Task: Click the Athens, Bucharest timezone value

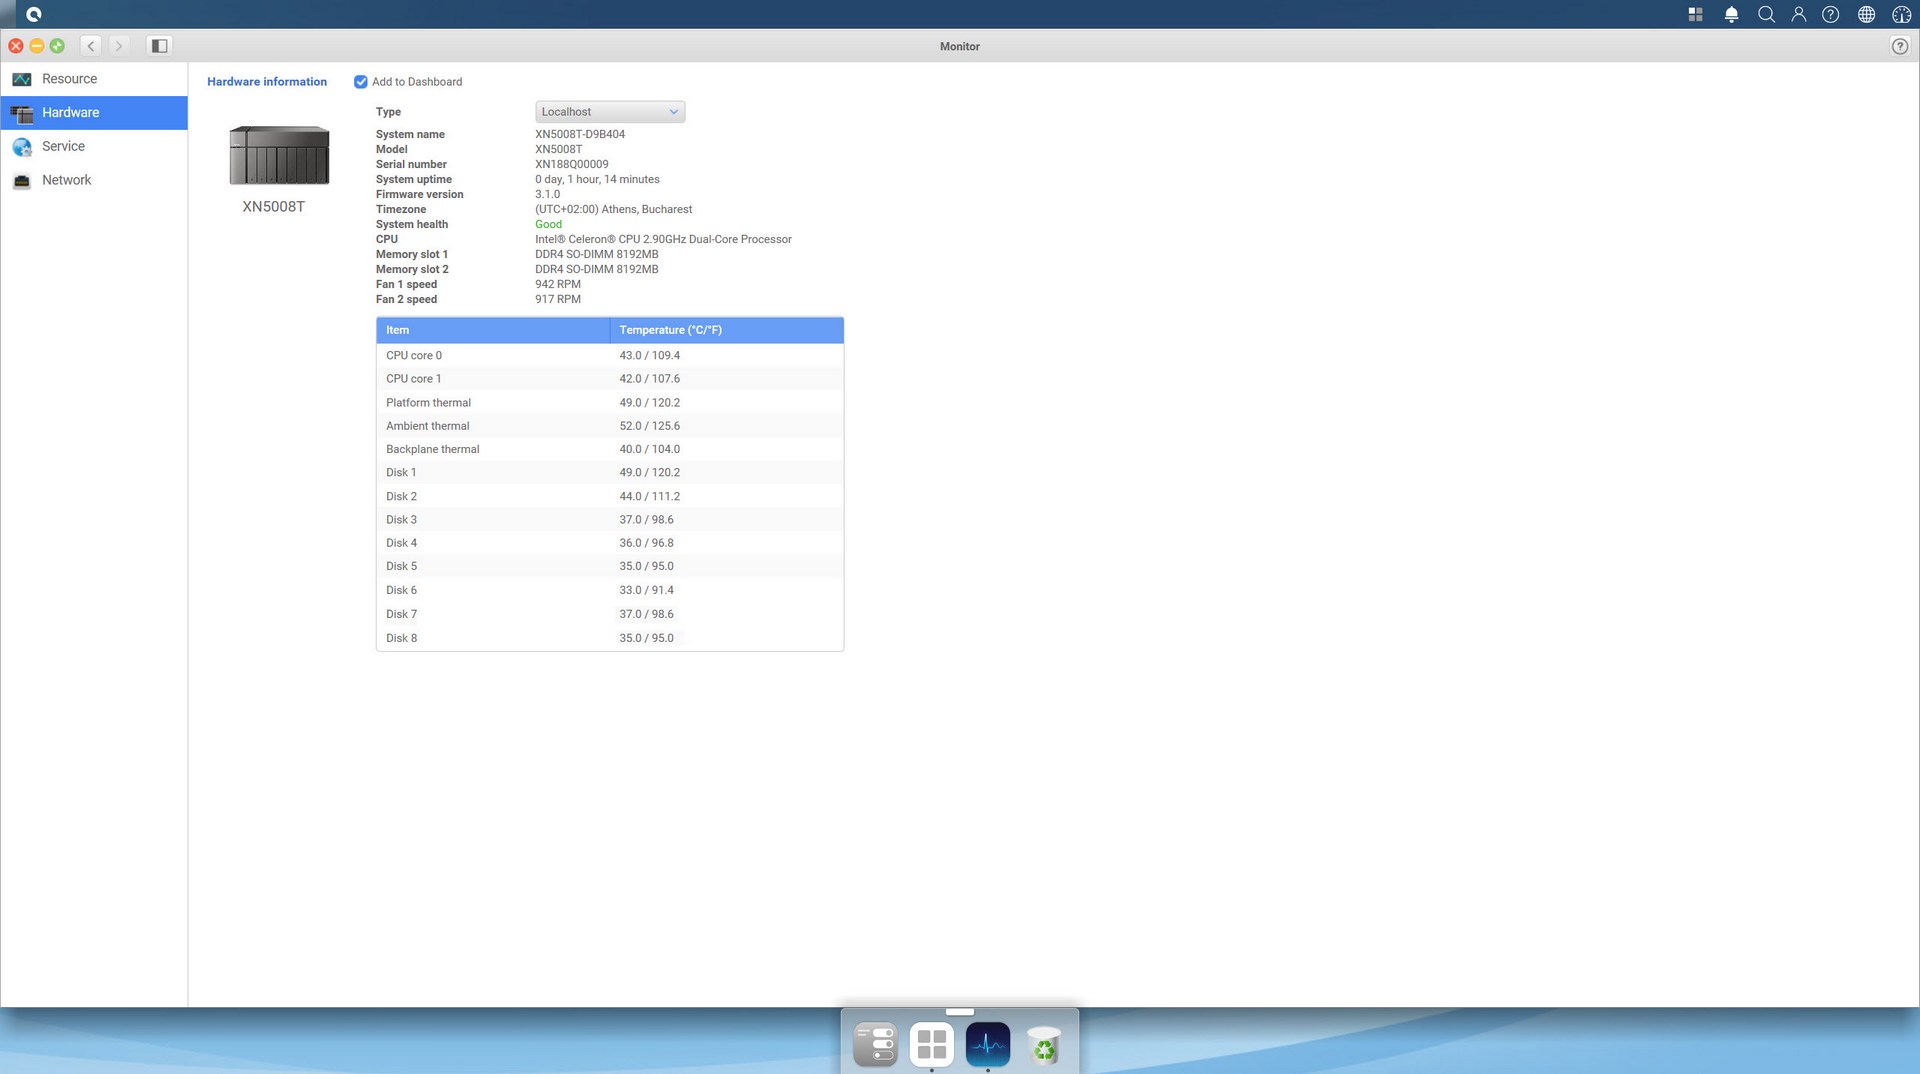Action: (613, 210)
